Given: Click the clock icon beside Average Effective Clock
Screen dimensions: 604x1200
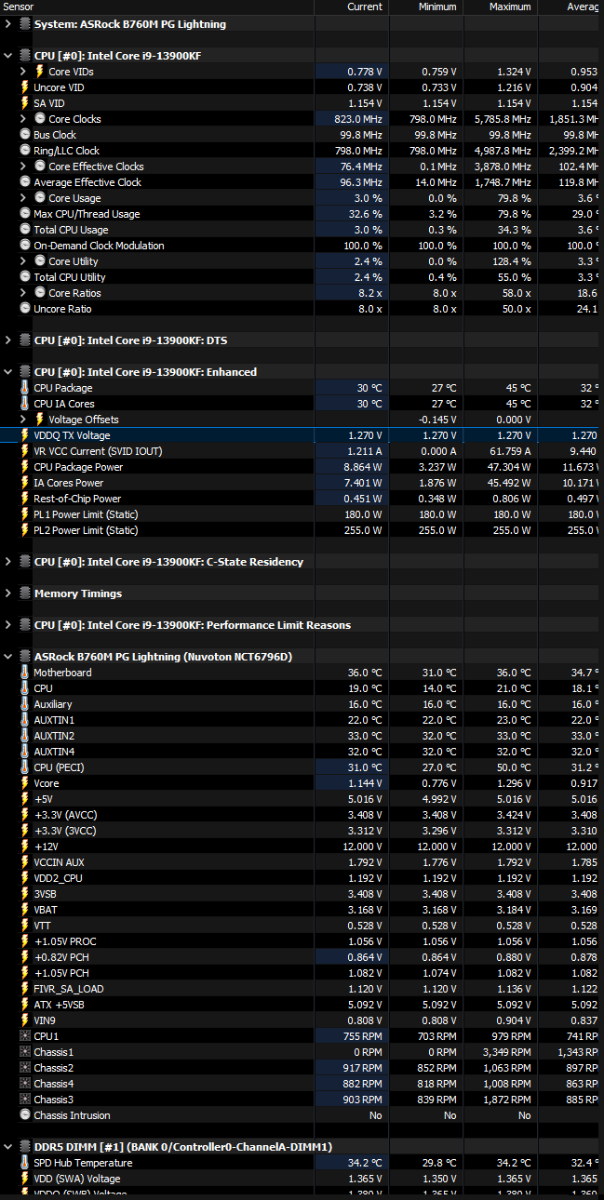Looking at the screenshot, I should coord(25,182).
